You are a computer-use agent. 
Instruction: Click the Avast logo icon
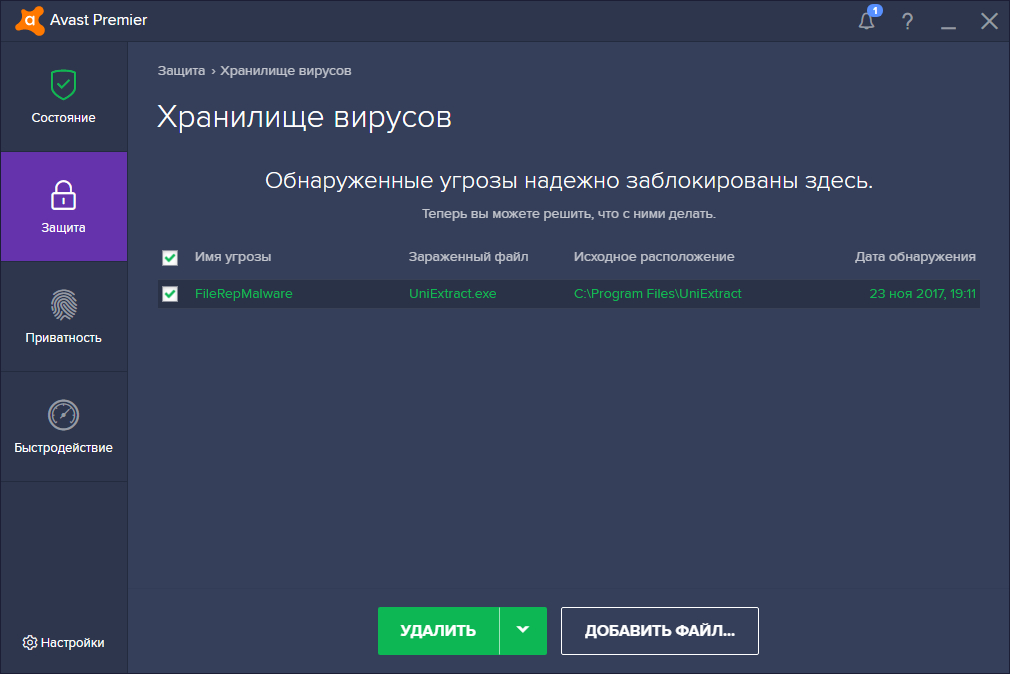click(30, 20)
